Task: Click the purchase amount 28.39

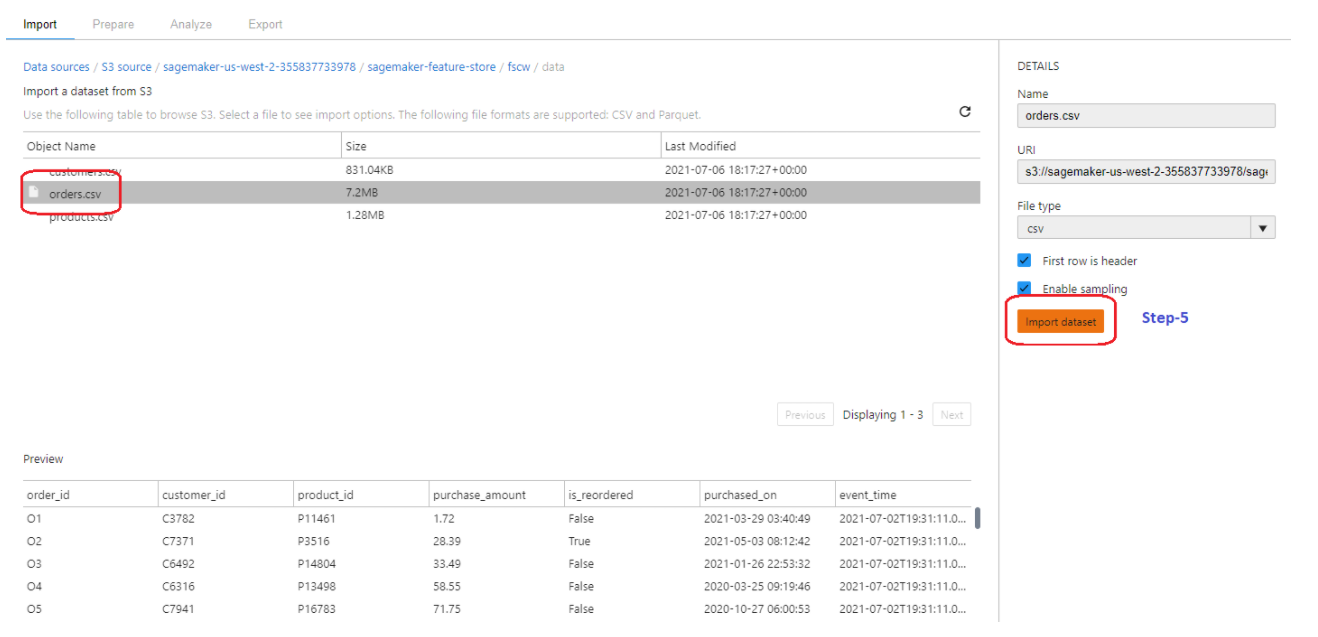Action: point(447,541)
